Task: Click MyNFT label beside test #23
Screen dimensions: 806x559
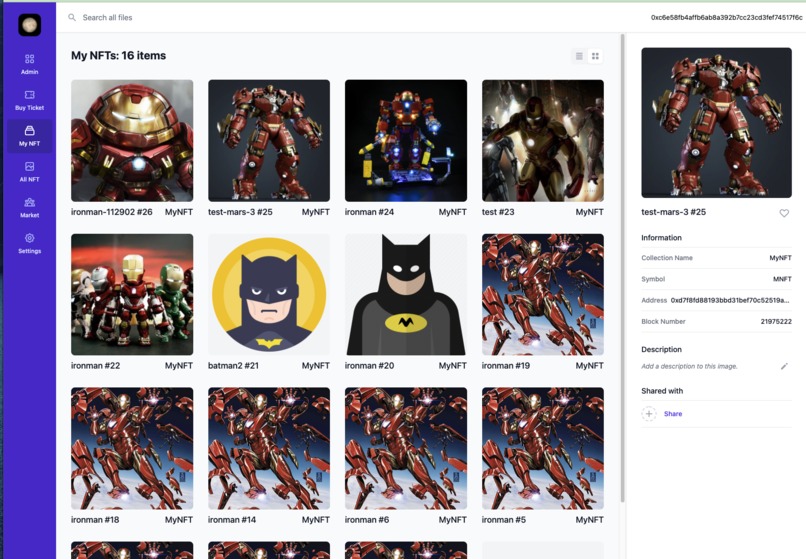Action: (590, 212)
